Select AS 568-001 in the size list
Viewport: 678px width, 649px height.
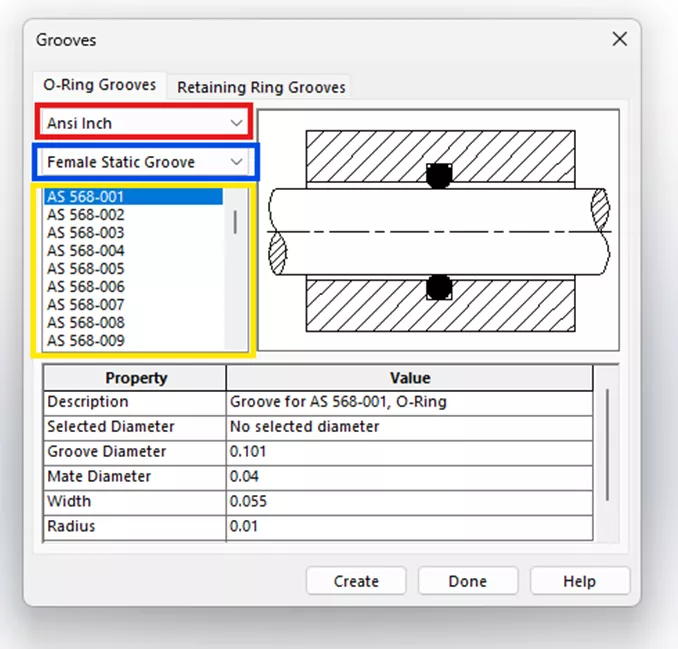(x=133, y=197)
